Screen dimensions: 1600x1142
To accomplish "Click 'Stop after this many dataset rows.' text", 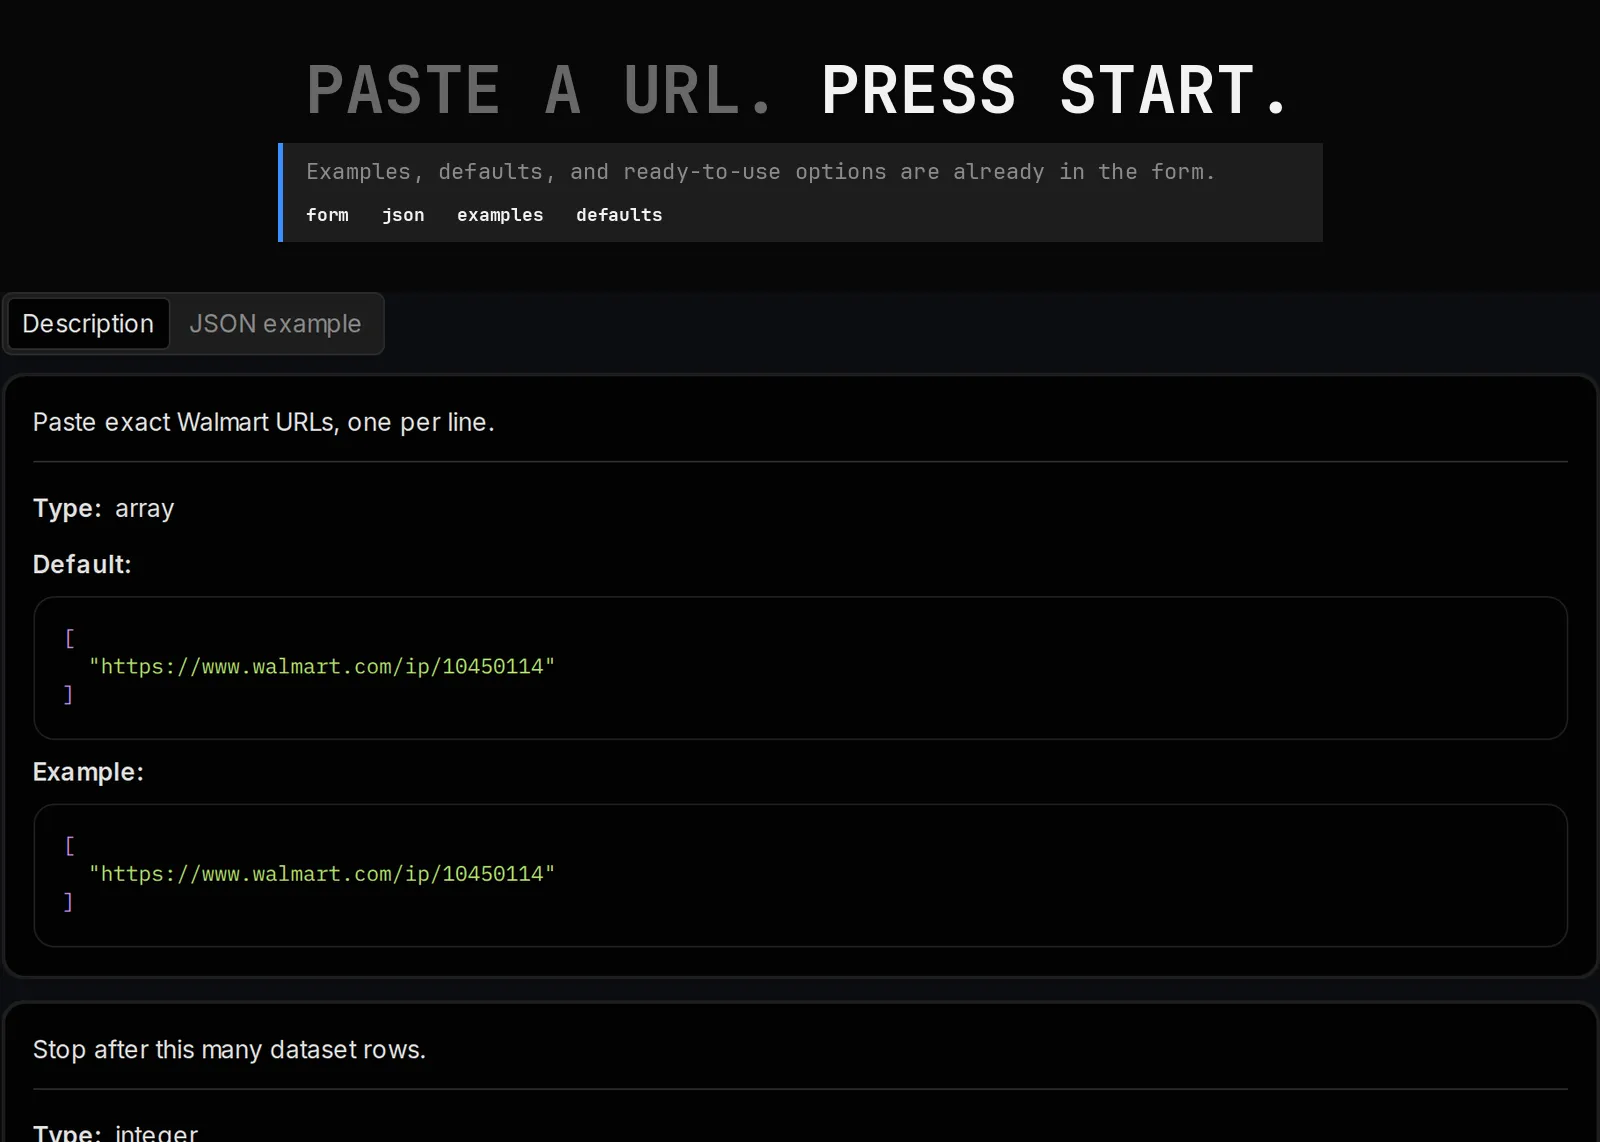I will (x=229, y=1049).
